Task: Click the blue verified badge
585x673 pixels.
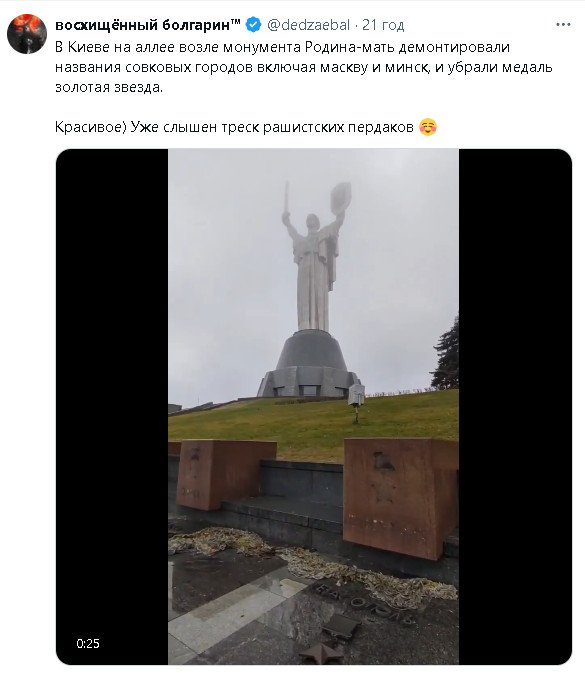Action: pos(253,25)
